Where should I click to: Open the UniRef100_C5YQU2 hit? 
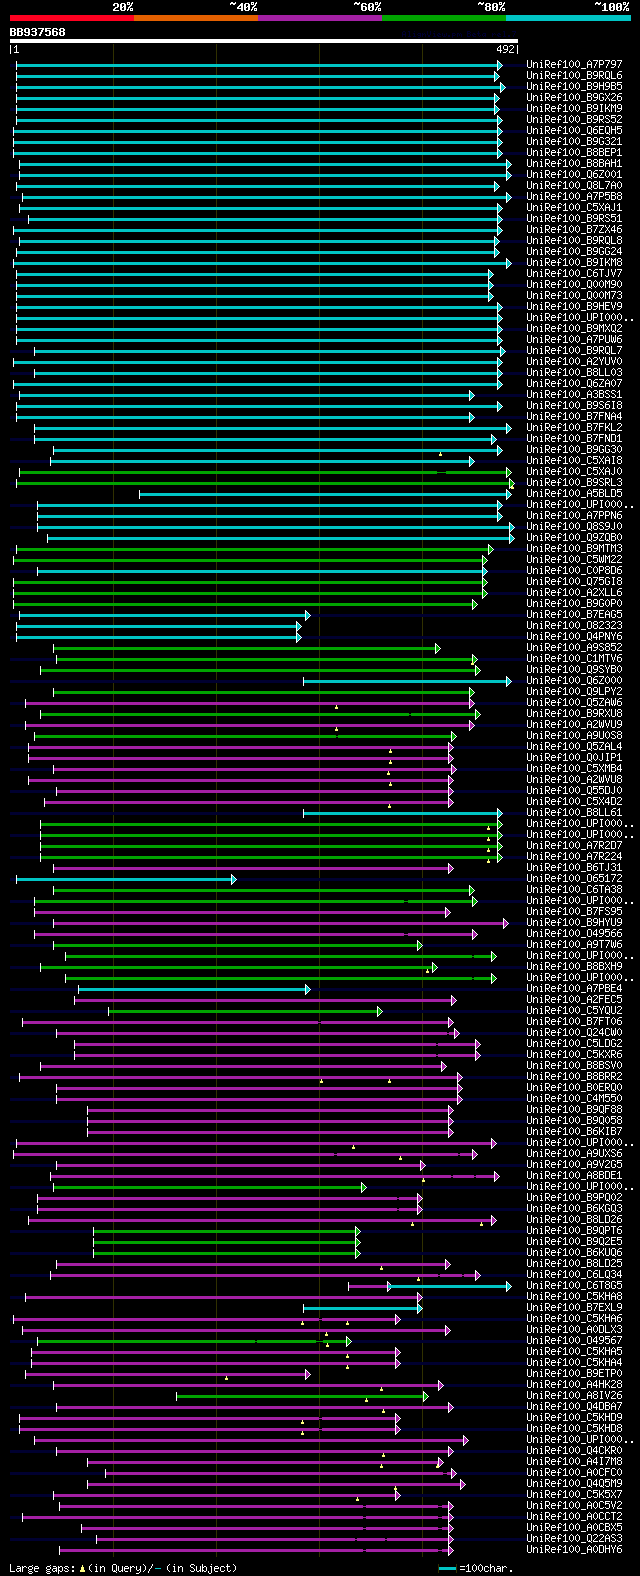coord(574,1010)
